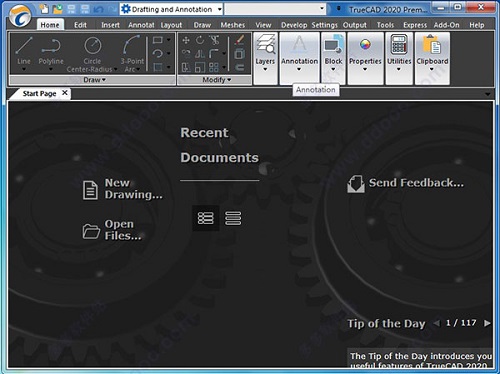Viewport: 500px width, 374px height.
Task: Select the Hatch tool in Draw panel
Action: tap(157, 67)
